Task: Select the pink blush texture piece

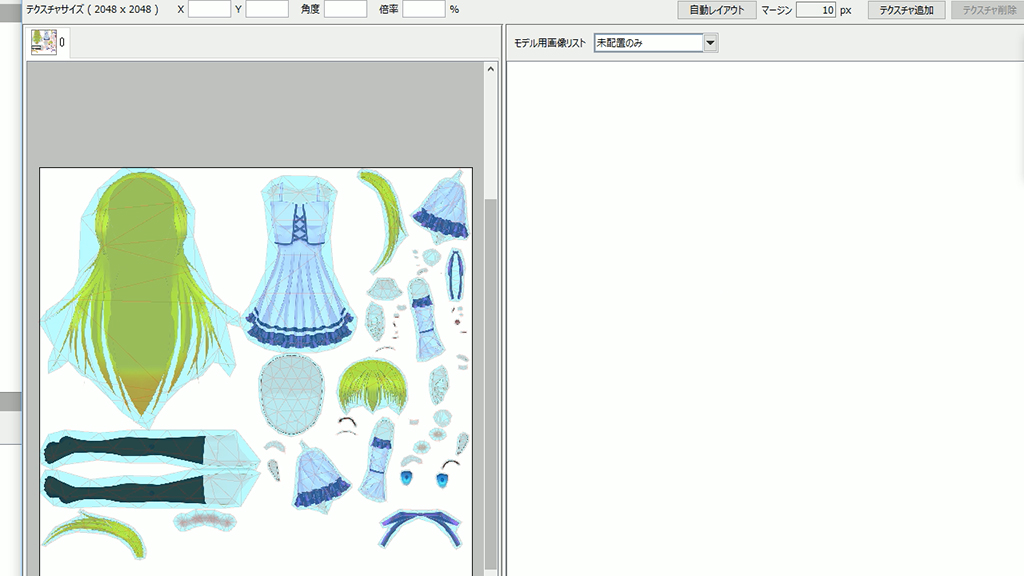Action: click(205, 520)
